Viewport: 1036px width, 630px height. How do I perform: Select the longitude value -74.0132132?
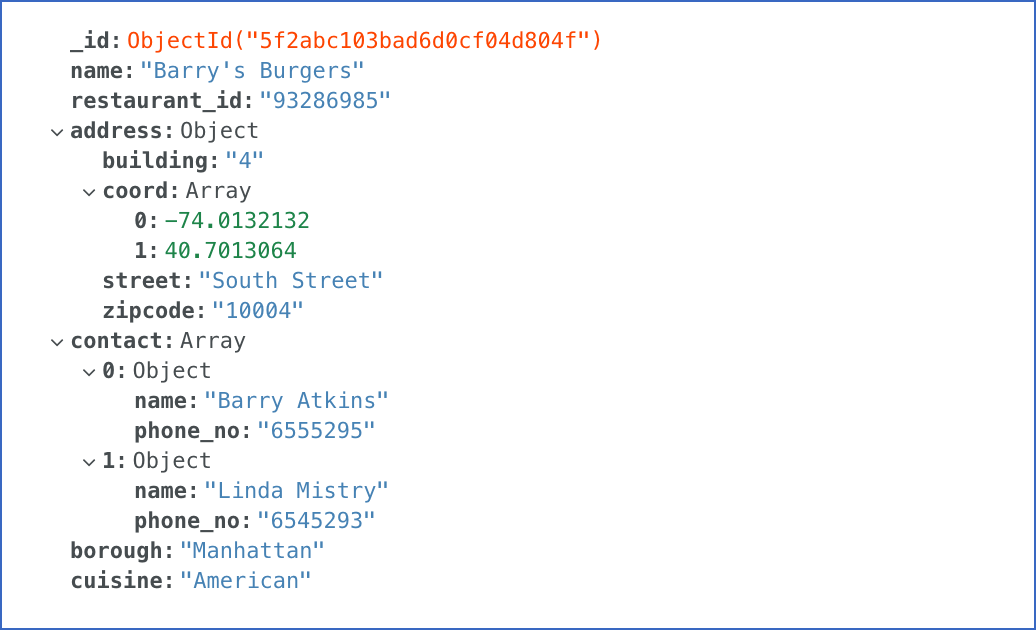pyautogui.click(x=237, y=221)
